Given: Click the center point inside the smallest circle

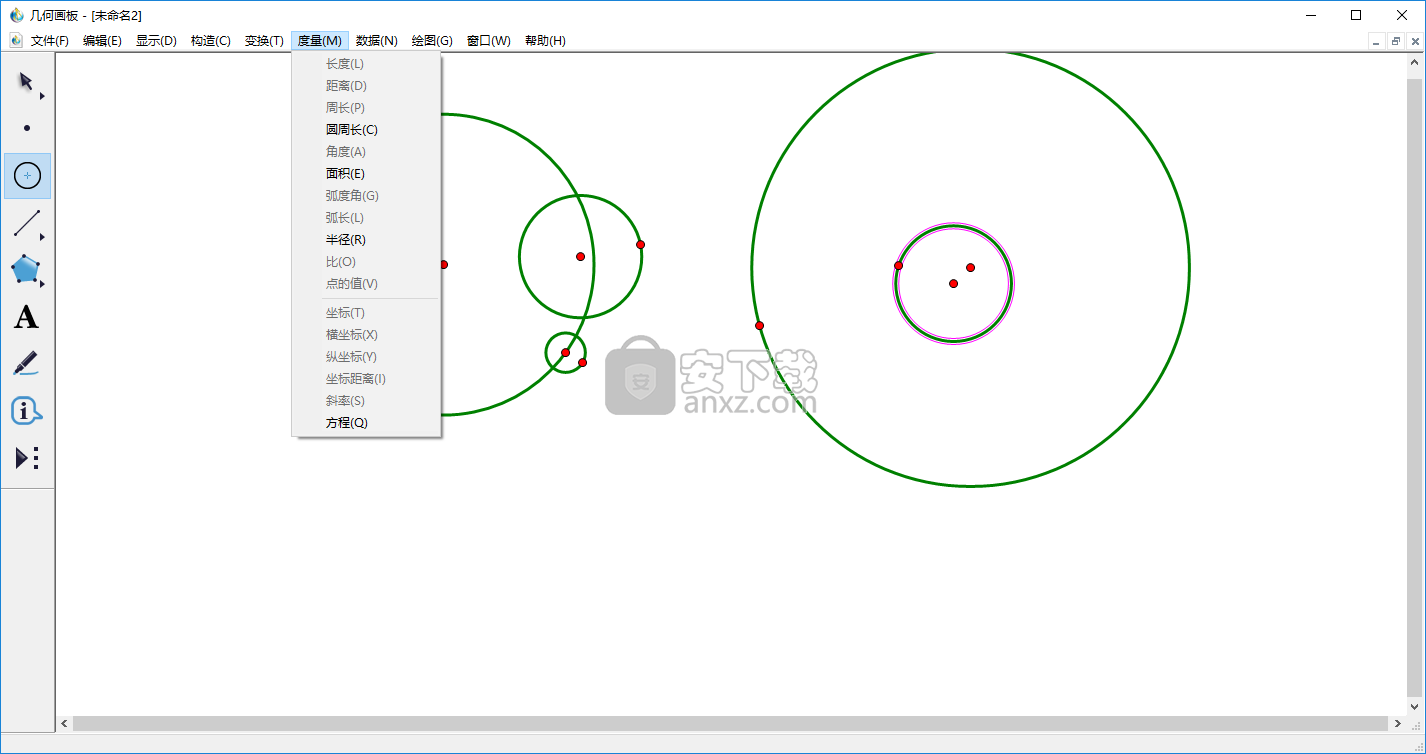Looking at the screenshot, I should pyautogui.click(x=565, y=353).
